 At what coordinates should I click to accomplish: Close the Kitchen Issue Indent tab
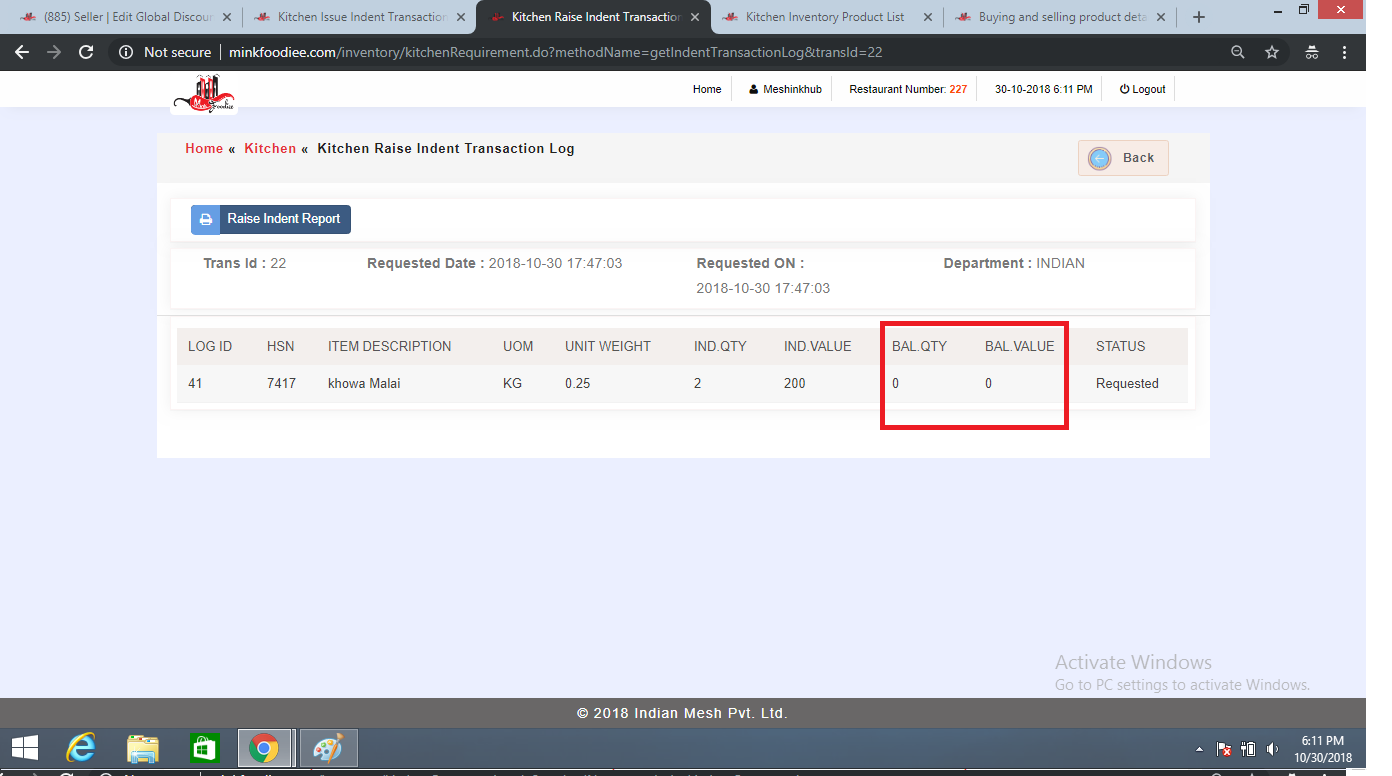460,17
